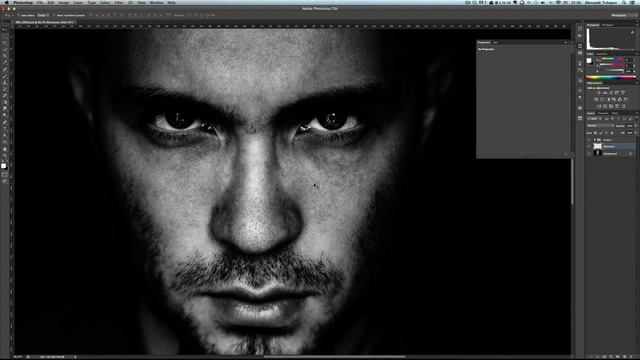This screenshot has width=640, height=360.
Task: Hide the selected layer above Background
Action: 589,146
